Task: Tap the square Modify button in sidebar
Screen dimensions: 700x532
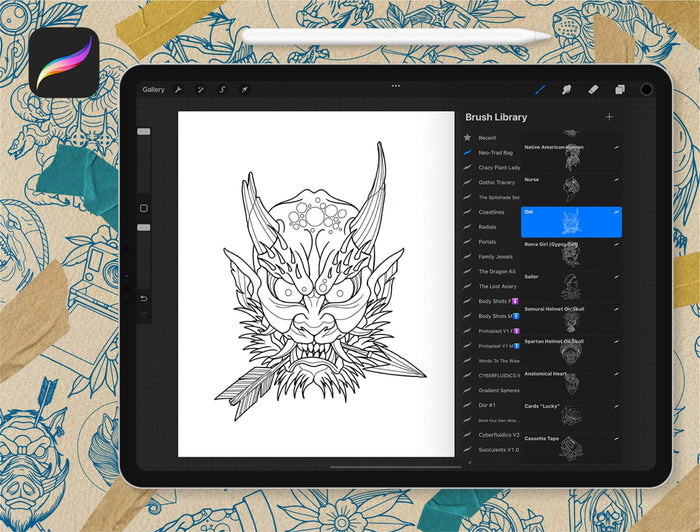Action: coord(143,208)
